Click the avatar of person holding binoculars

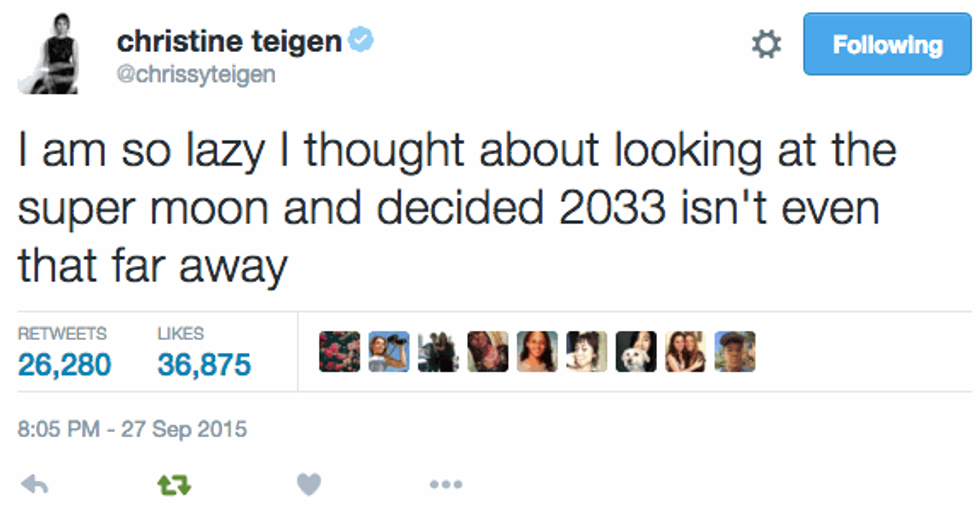(x=388, y=352)
